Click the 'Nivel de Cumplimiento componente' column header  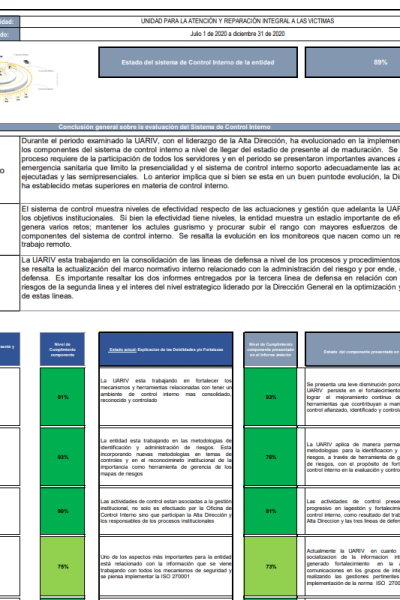coord(62,349)
